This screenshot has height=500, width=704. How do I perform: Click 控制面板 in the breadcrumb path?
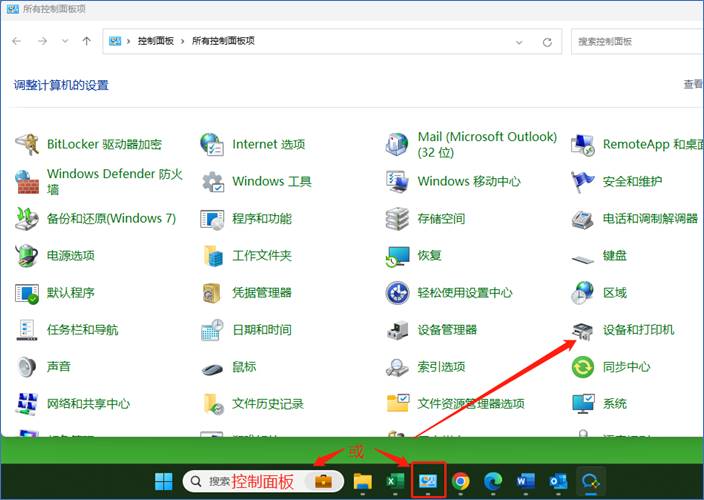click(155, 41)
